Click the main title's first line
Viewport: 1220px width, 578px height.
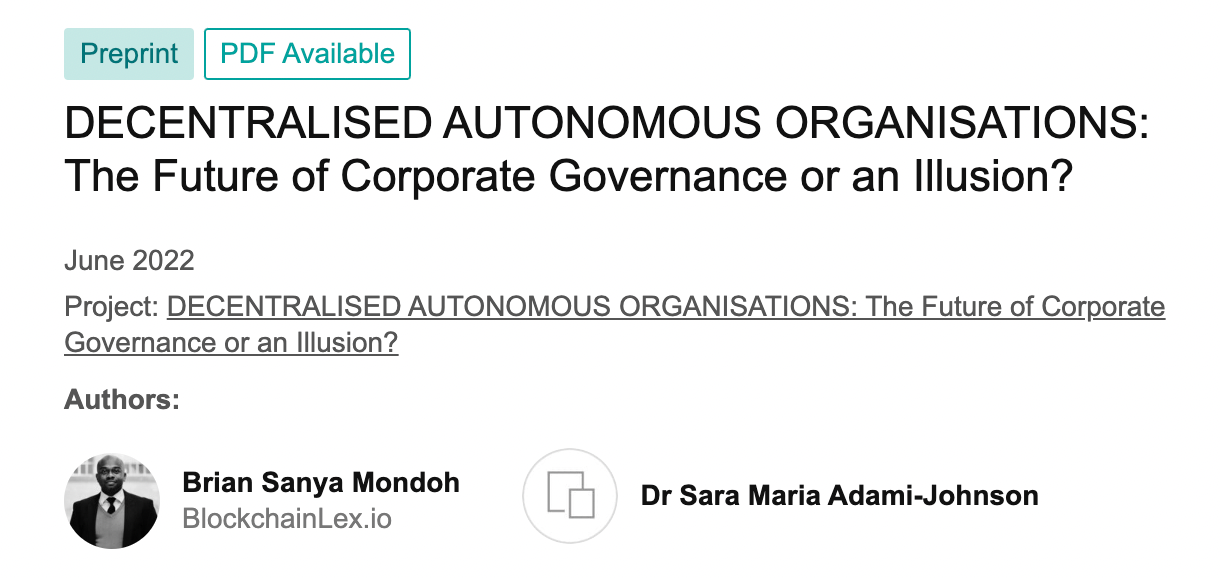click(x=607, y=126)
